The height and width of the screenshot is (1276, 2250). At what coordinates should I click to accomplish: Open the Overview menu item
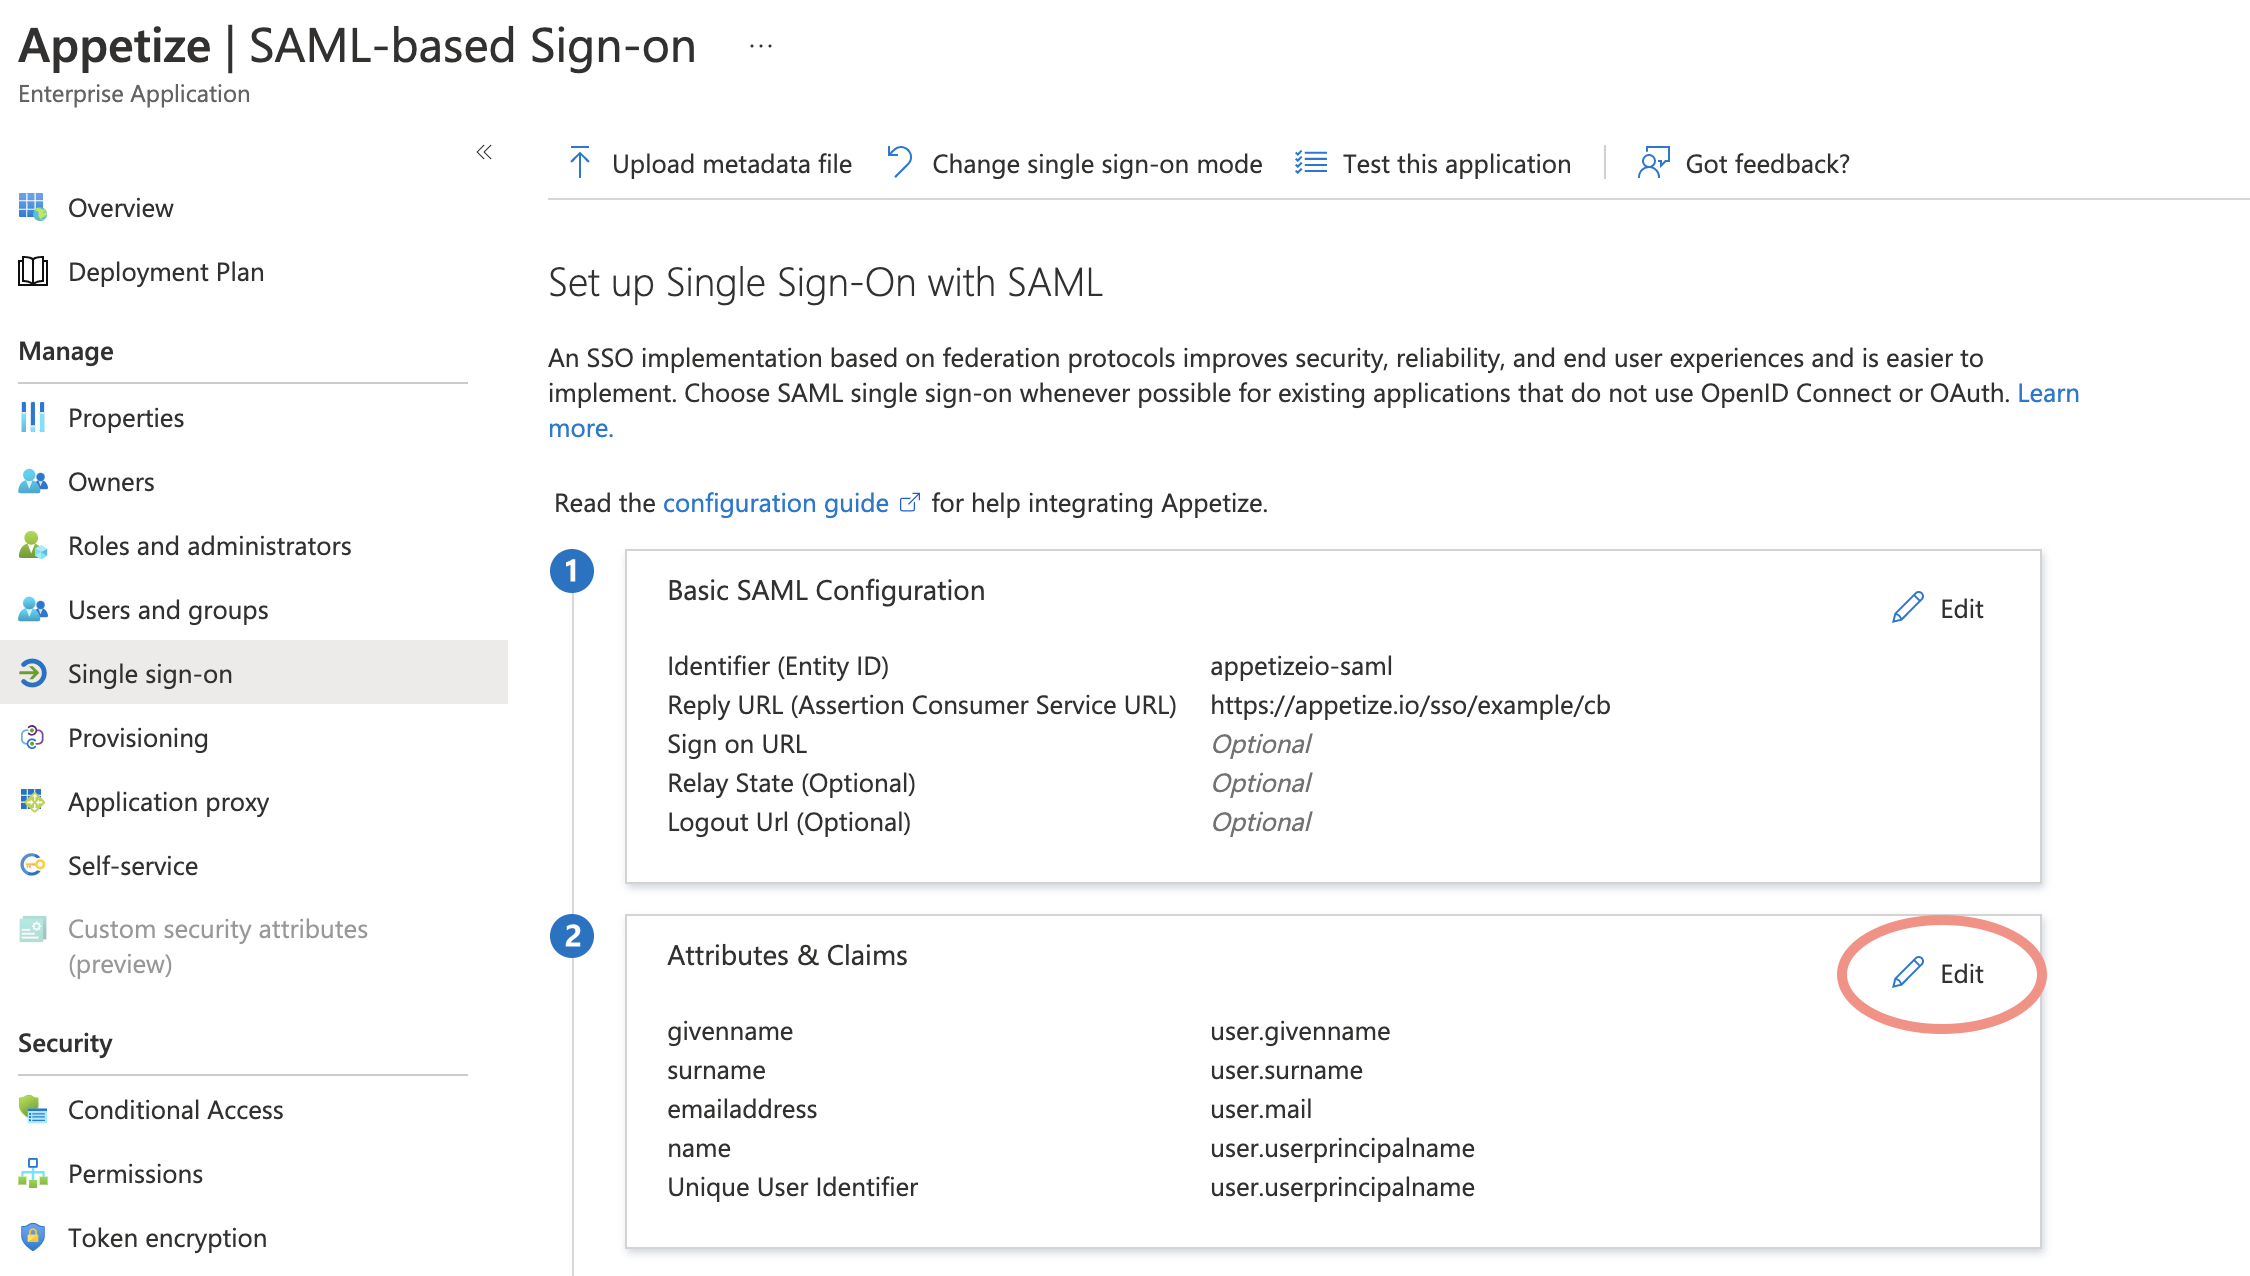[x=120, y=208]
